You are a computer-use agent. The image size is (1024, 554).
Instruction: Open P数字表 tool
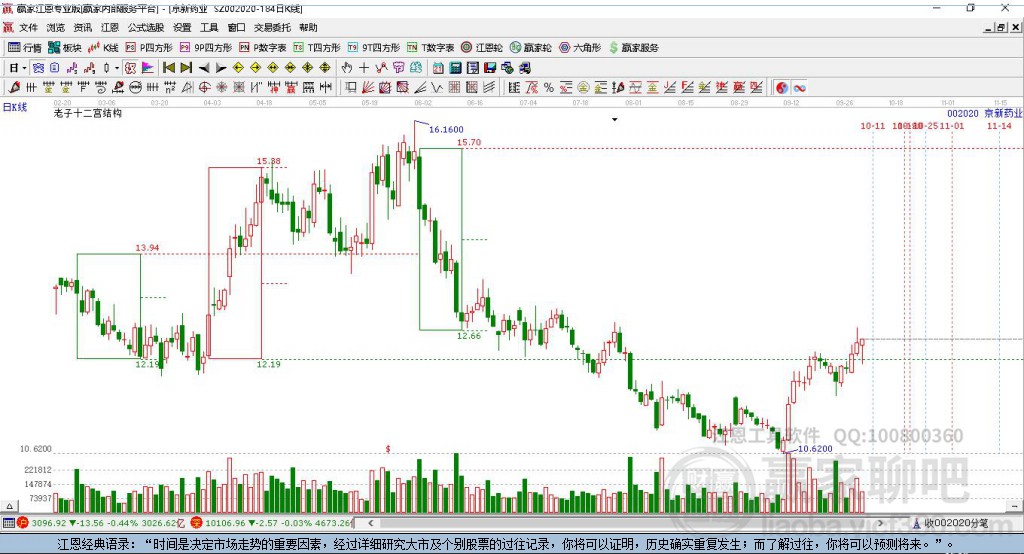click(x=263, y=48)
